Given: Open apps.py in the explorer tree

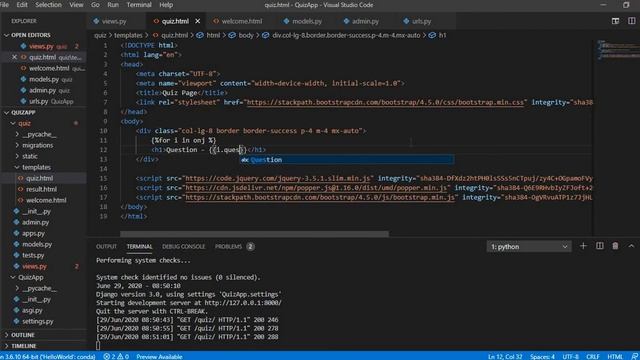Looking at the screenshot, I should tap(33, 233).
